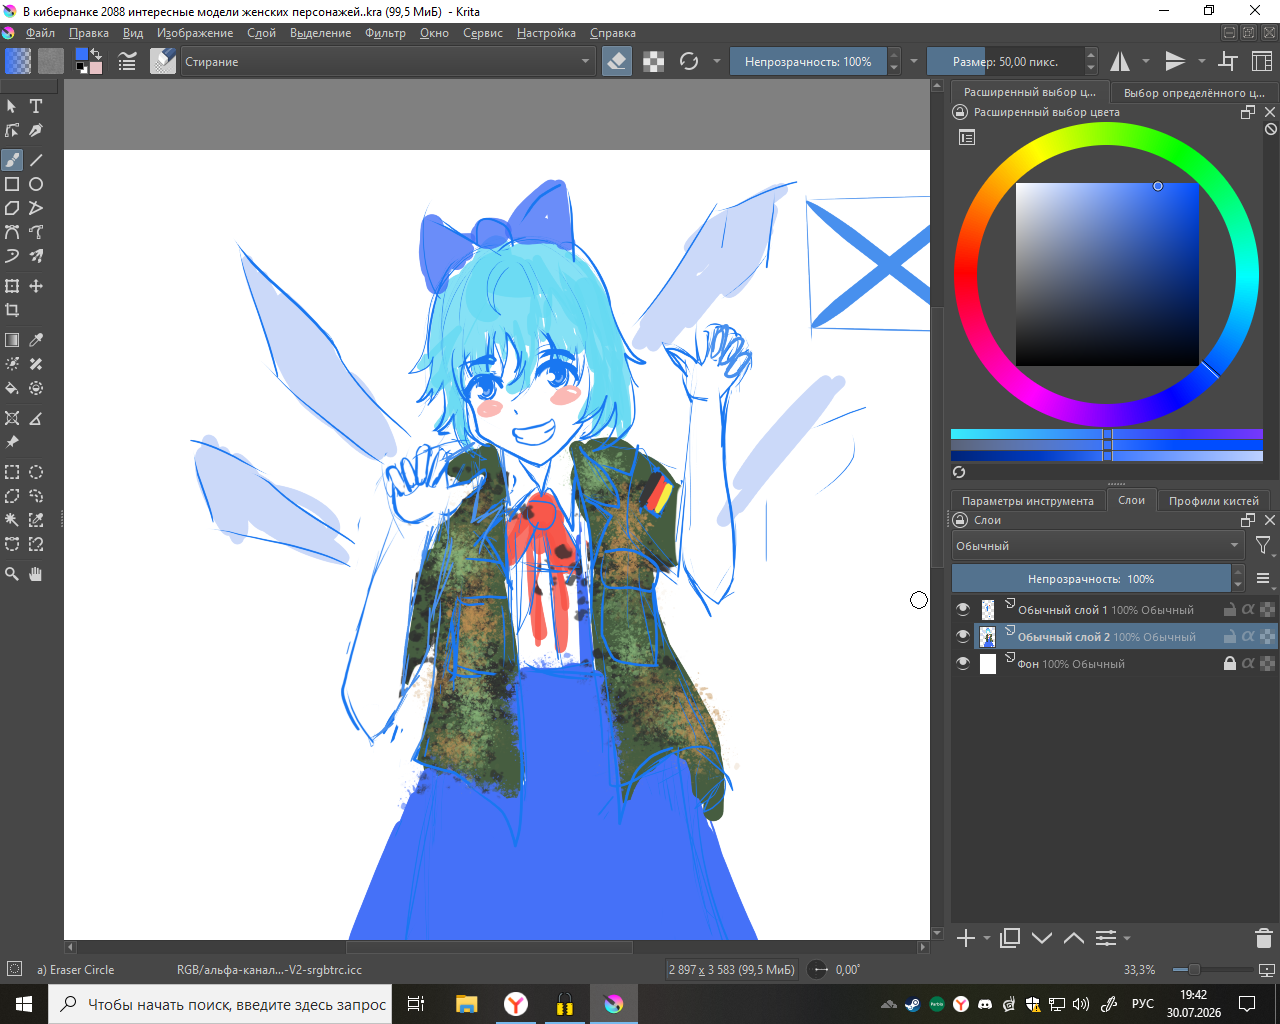
Task: Toggle horizontal mirror mode
Action: point(1120,61)
